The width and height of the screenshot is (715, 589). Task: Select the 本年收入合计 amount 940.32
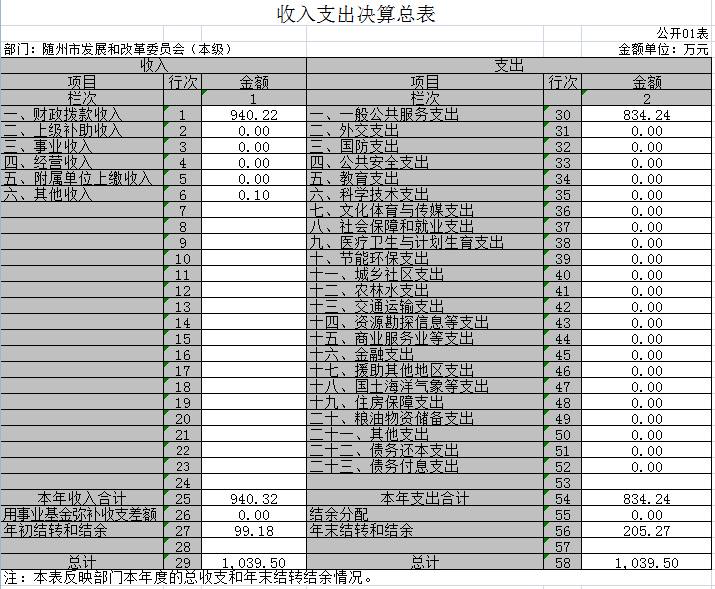(253, 498)
